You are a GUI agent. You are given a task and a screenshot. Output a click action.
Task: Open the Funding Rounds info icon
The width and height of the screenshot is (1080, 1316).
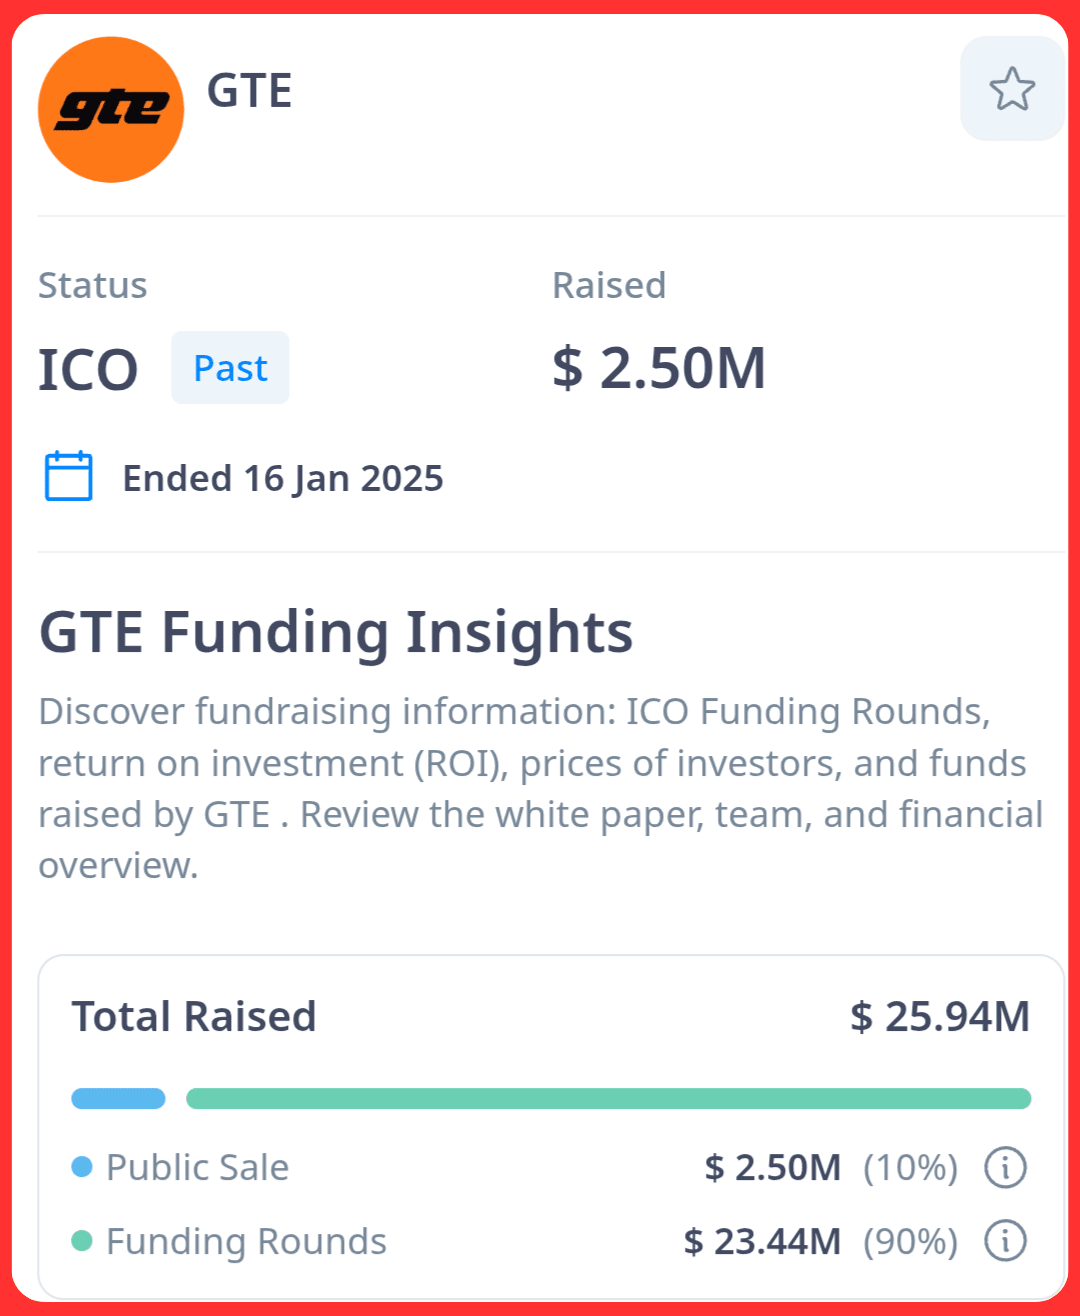pos(1005,1241)
